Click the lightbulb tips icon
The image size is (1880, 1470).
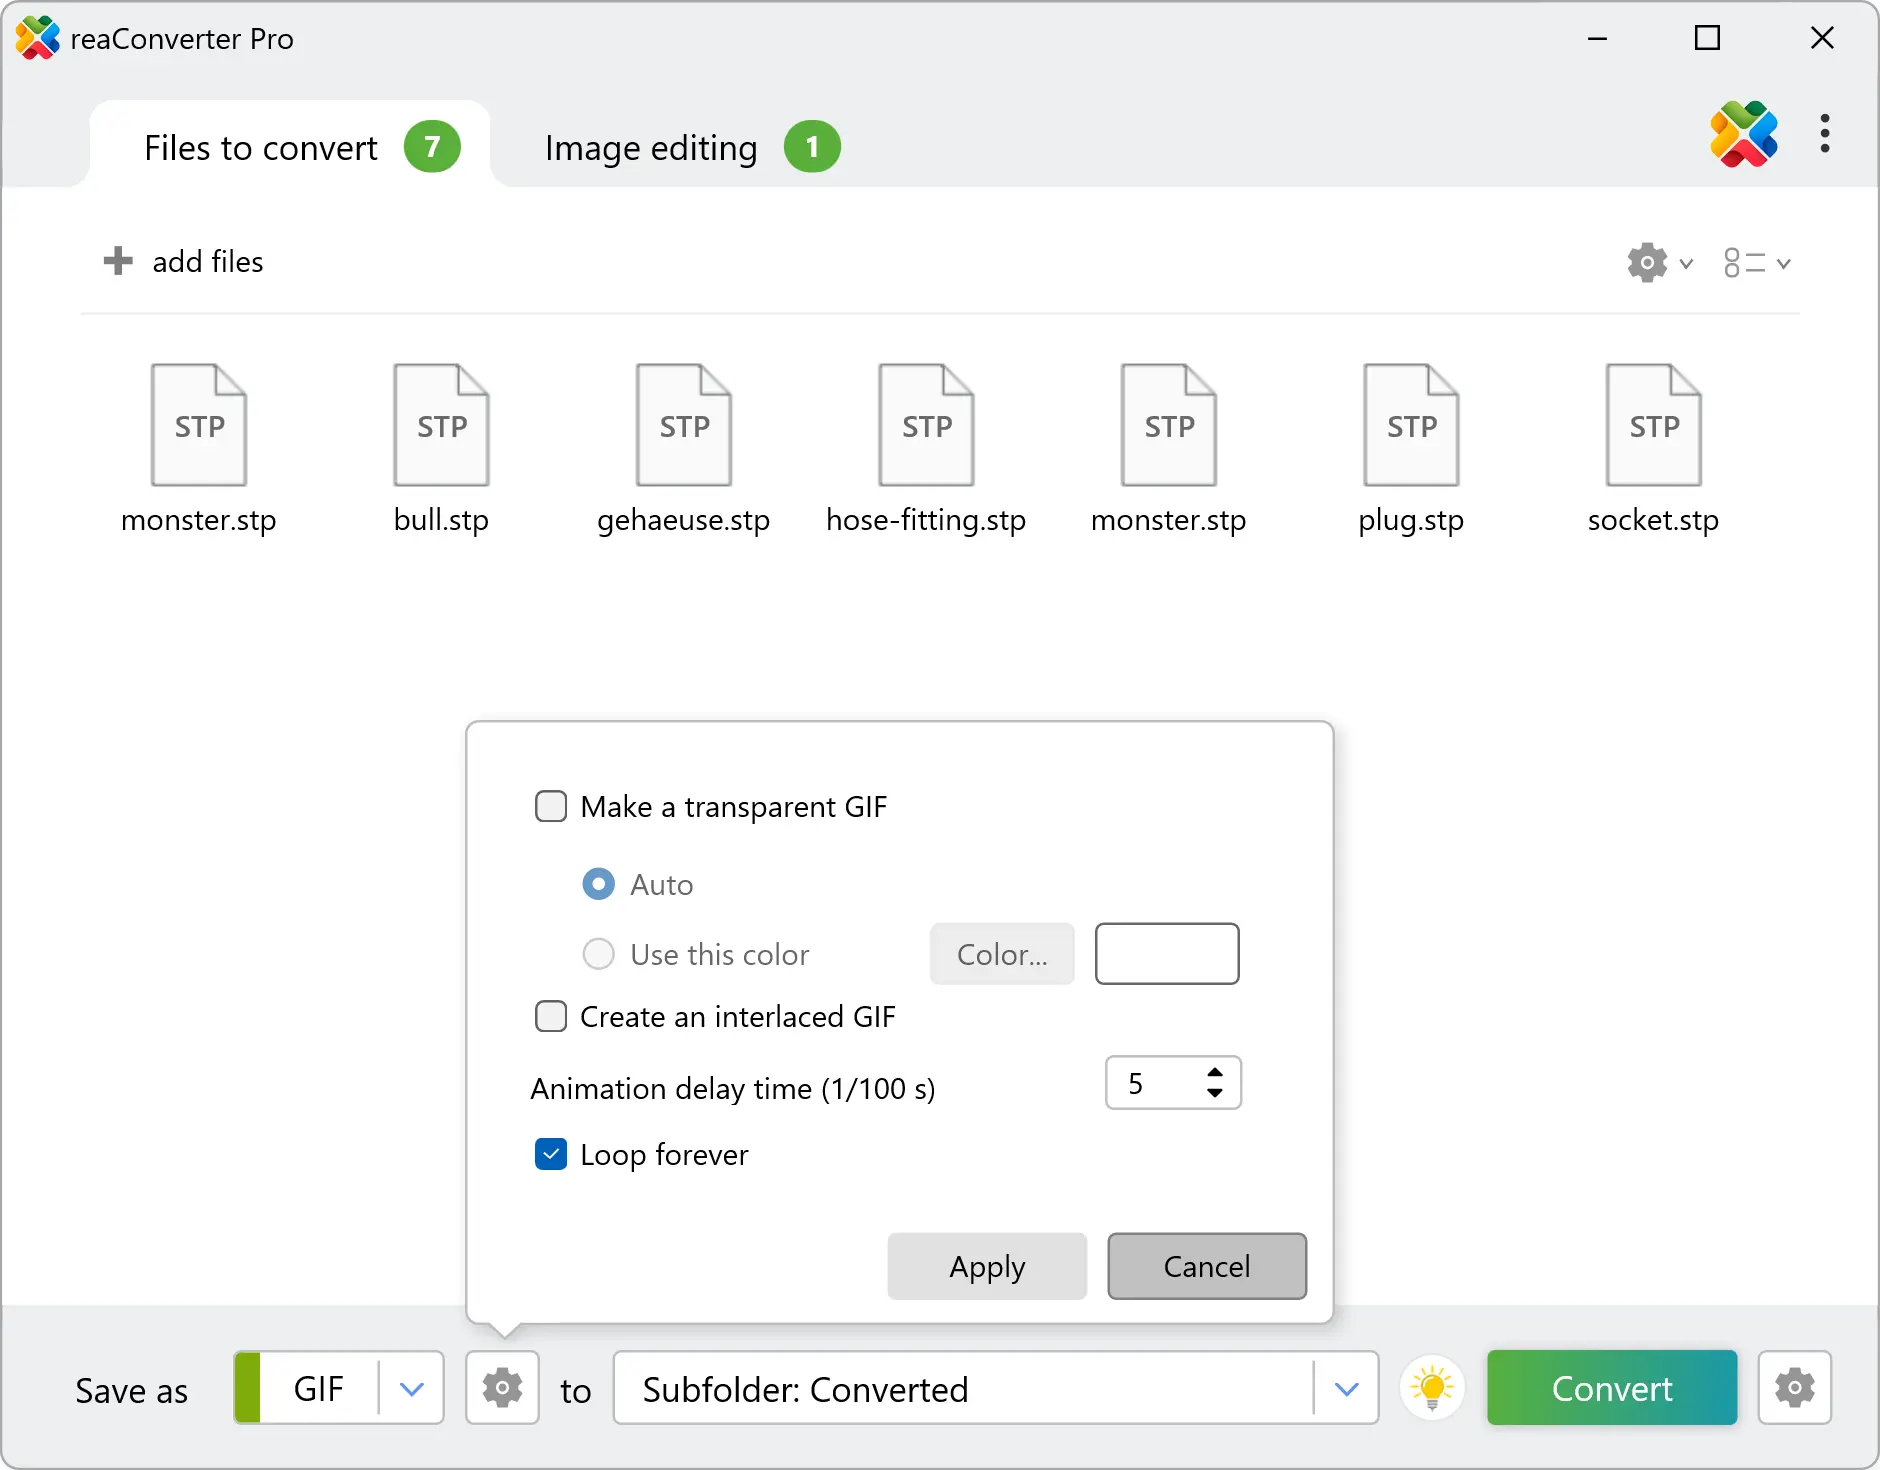pos(1432,1388)
